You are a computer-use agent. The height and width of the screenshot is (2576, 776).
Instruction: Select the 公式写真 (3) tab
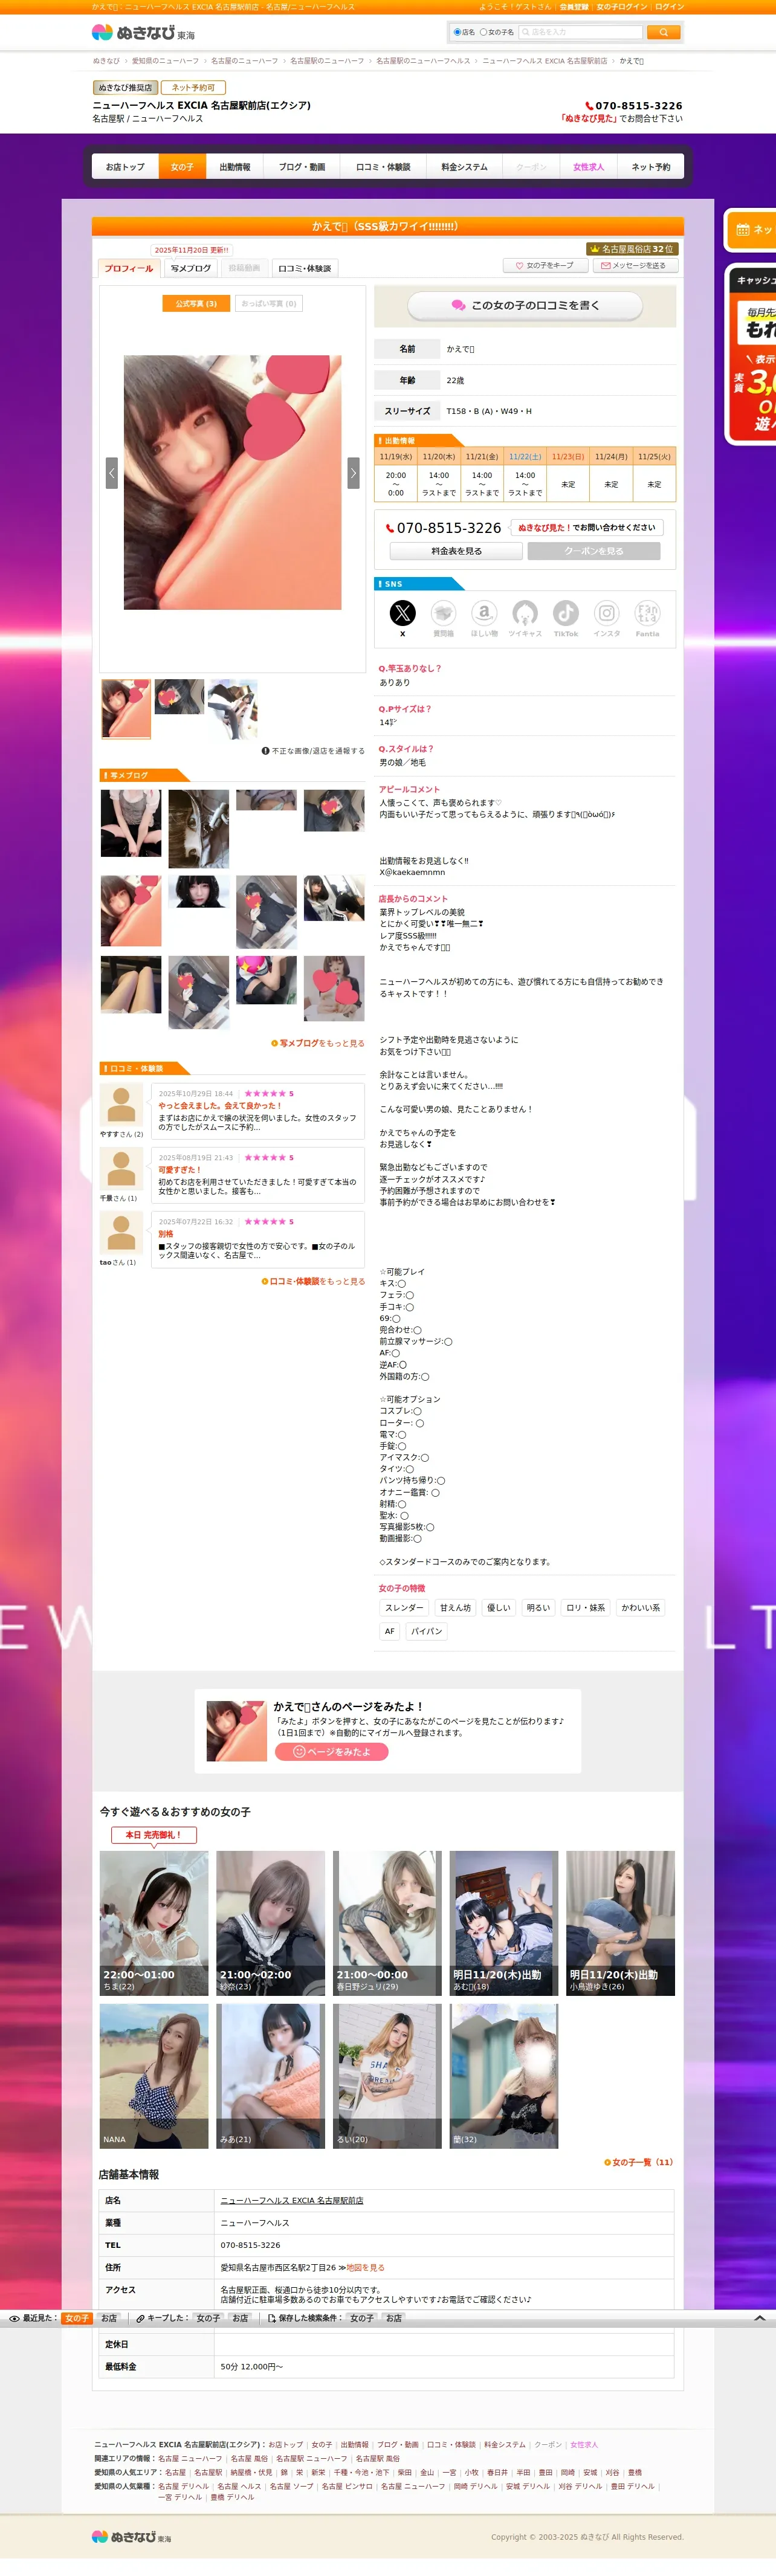click(x=196, y=303)
